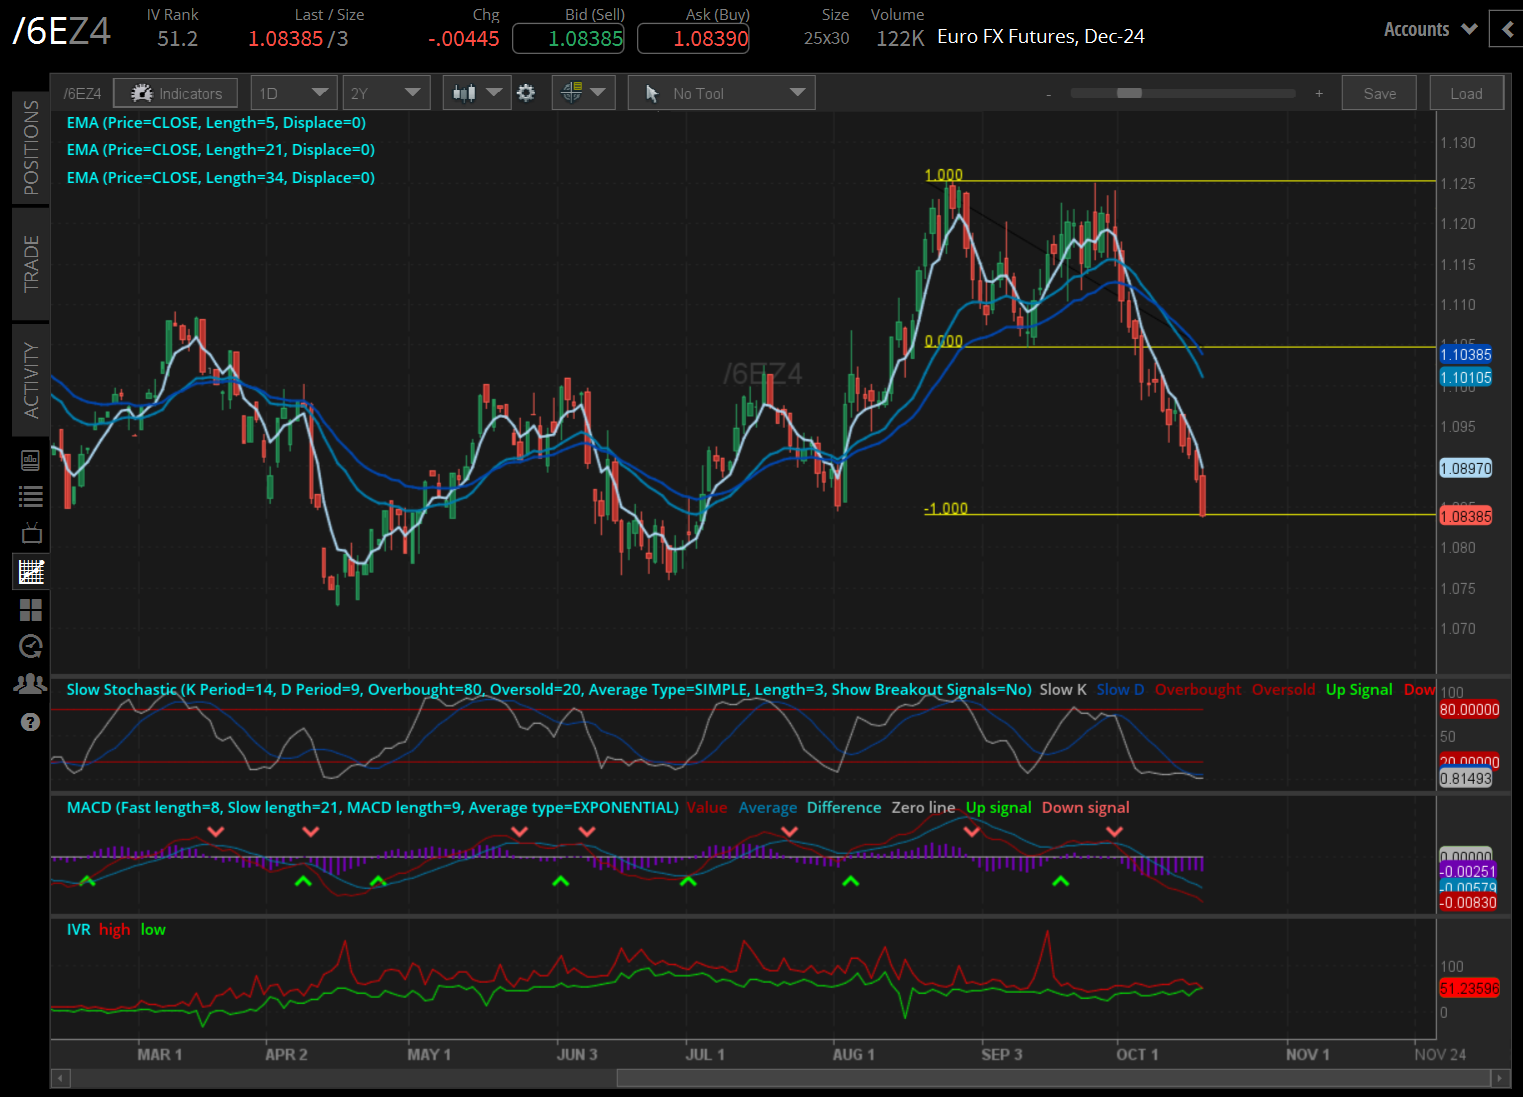The width and height of the screenshot is (1523, 1097).
Task: Switch to the POSITIONS side tab
Action: [x=31, y=147]
